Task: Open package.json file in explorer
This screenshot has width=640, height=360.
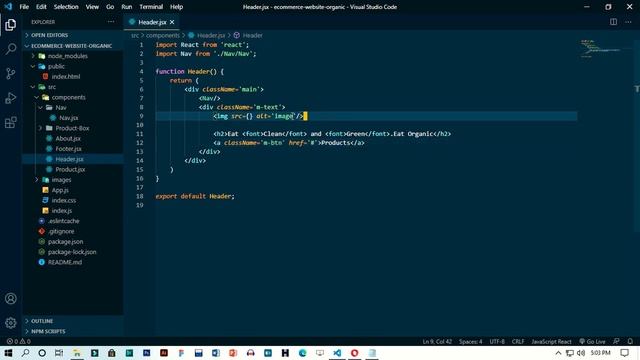Action: [x=65, y=241]
